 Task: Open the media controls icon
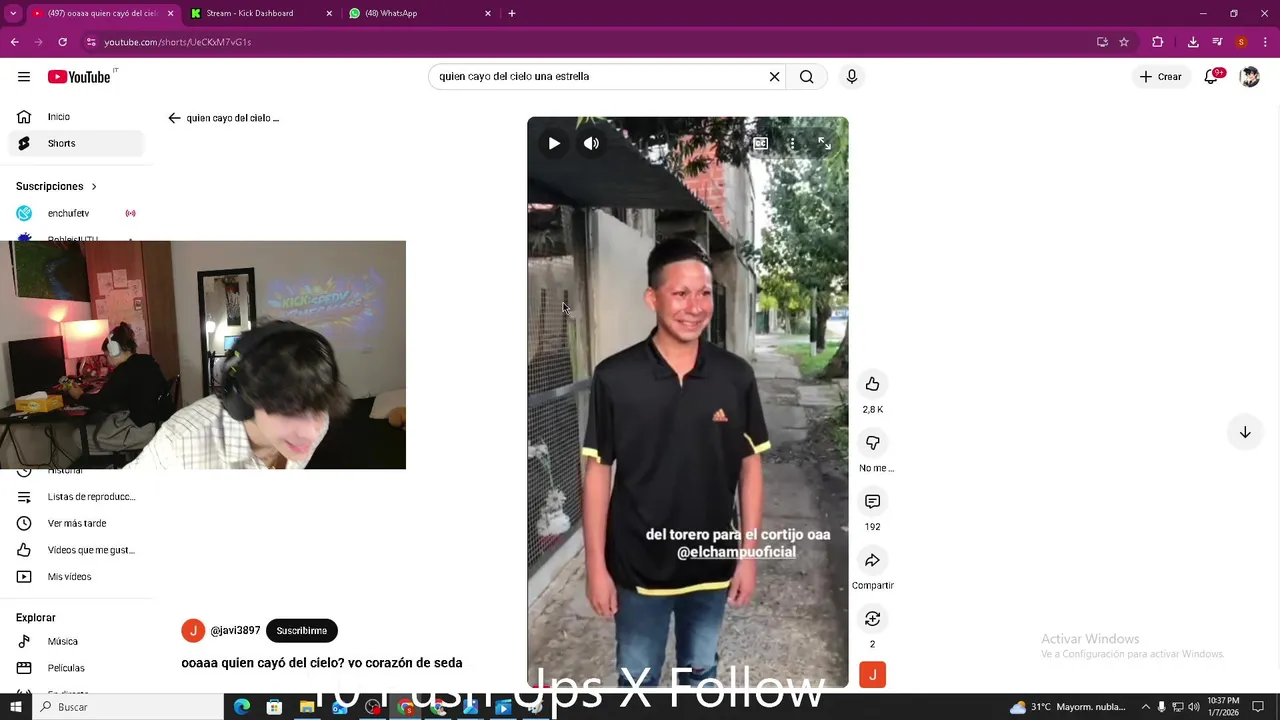1217,42
